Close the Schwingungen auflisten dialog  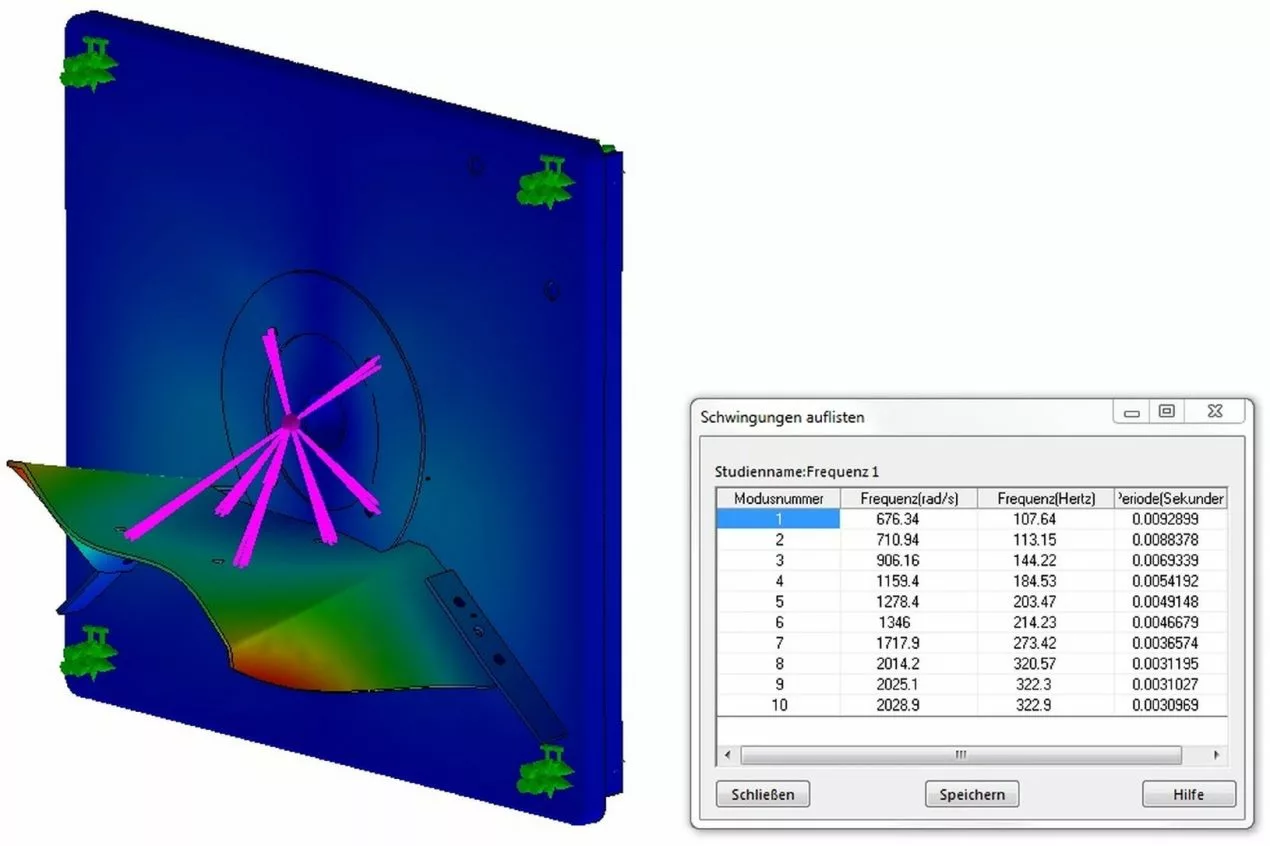(x=1214, y=411)
